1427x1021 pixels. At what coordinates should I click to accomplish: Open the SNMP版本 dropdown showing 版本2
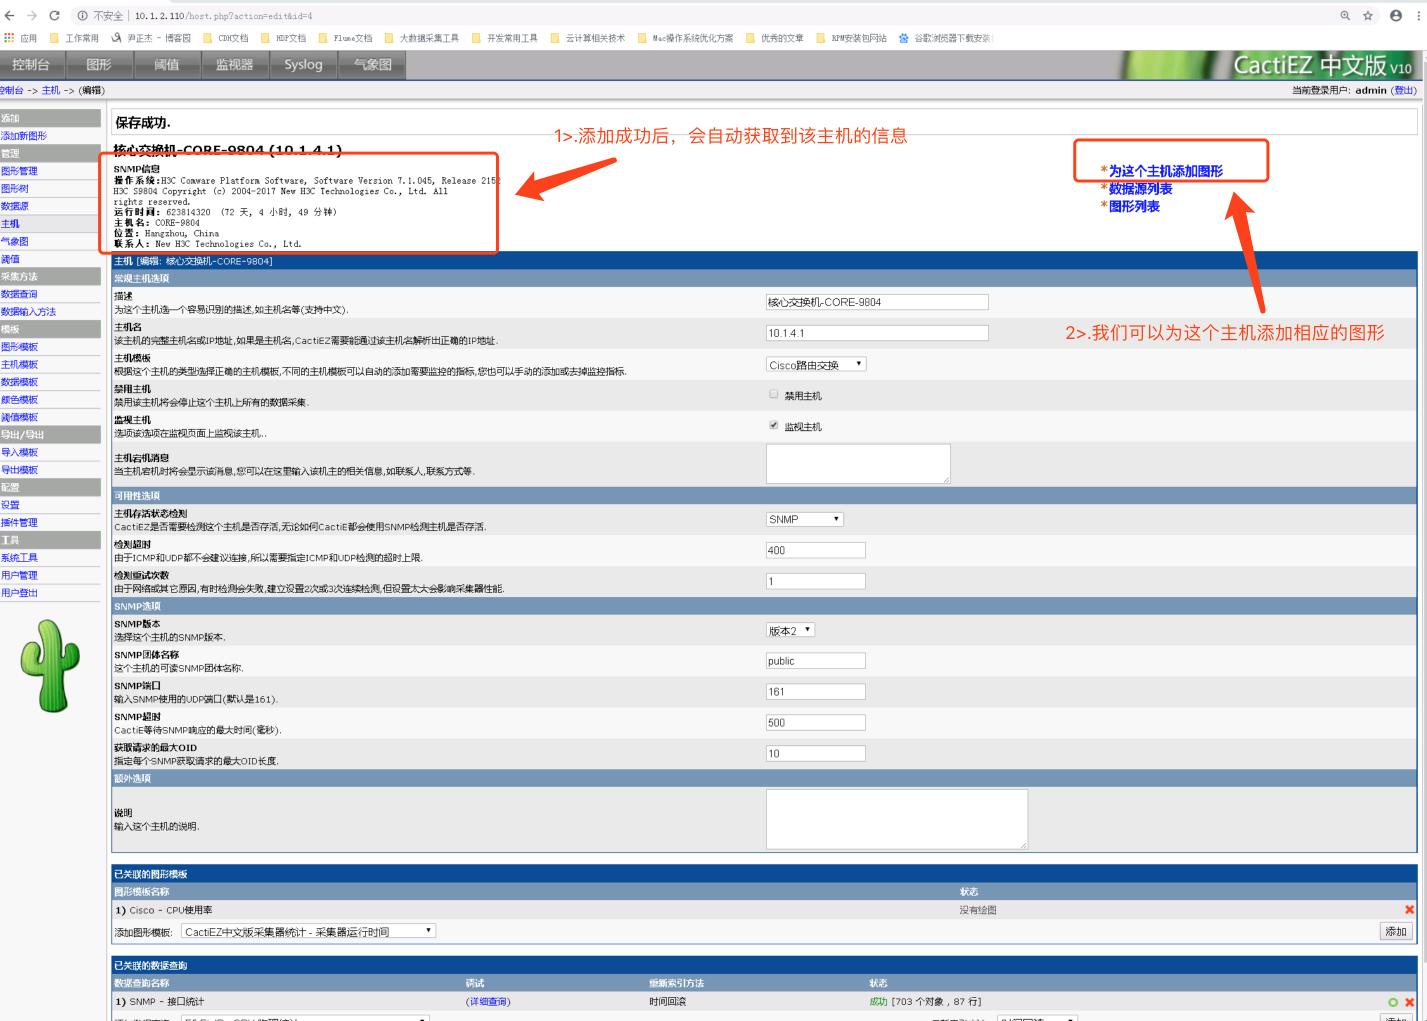point(791,630)
